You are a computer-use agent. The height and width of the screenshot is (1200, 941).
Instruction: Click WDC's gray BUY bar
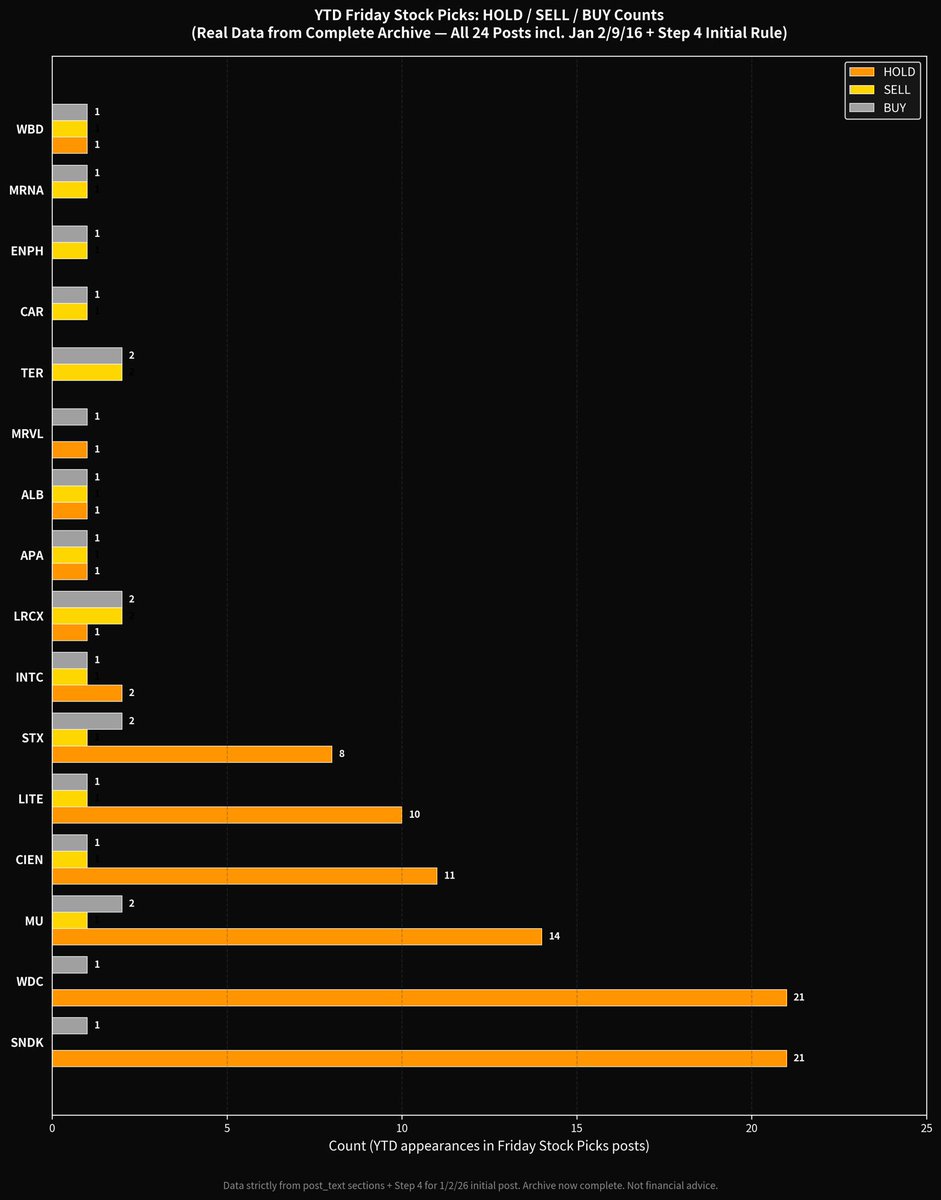69,965
